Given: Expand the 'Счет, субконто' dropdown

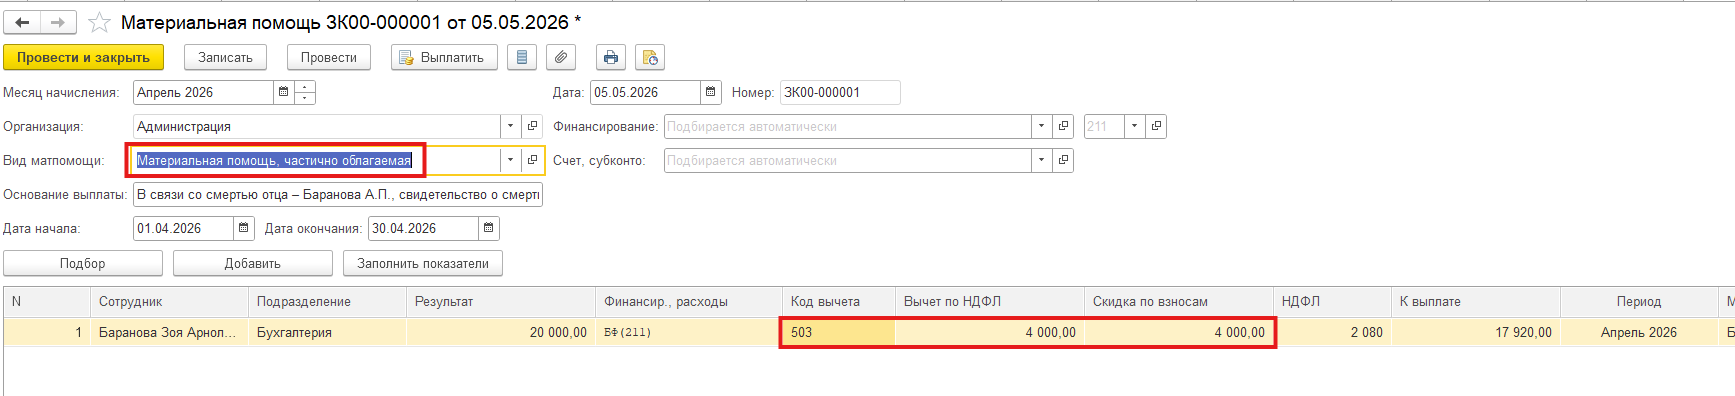Looking at the screenshot, I should click(x=1042, y=160).
